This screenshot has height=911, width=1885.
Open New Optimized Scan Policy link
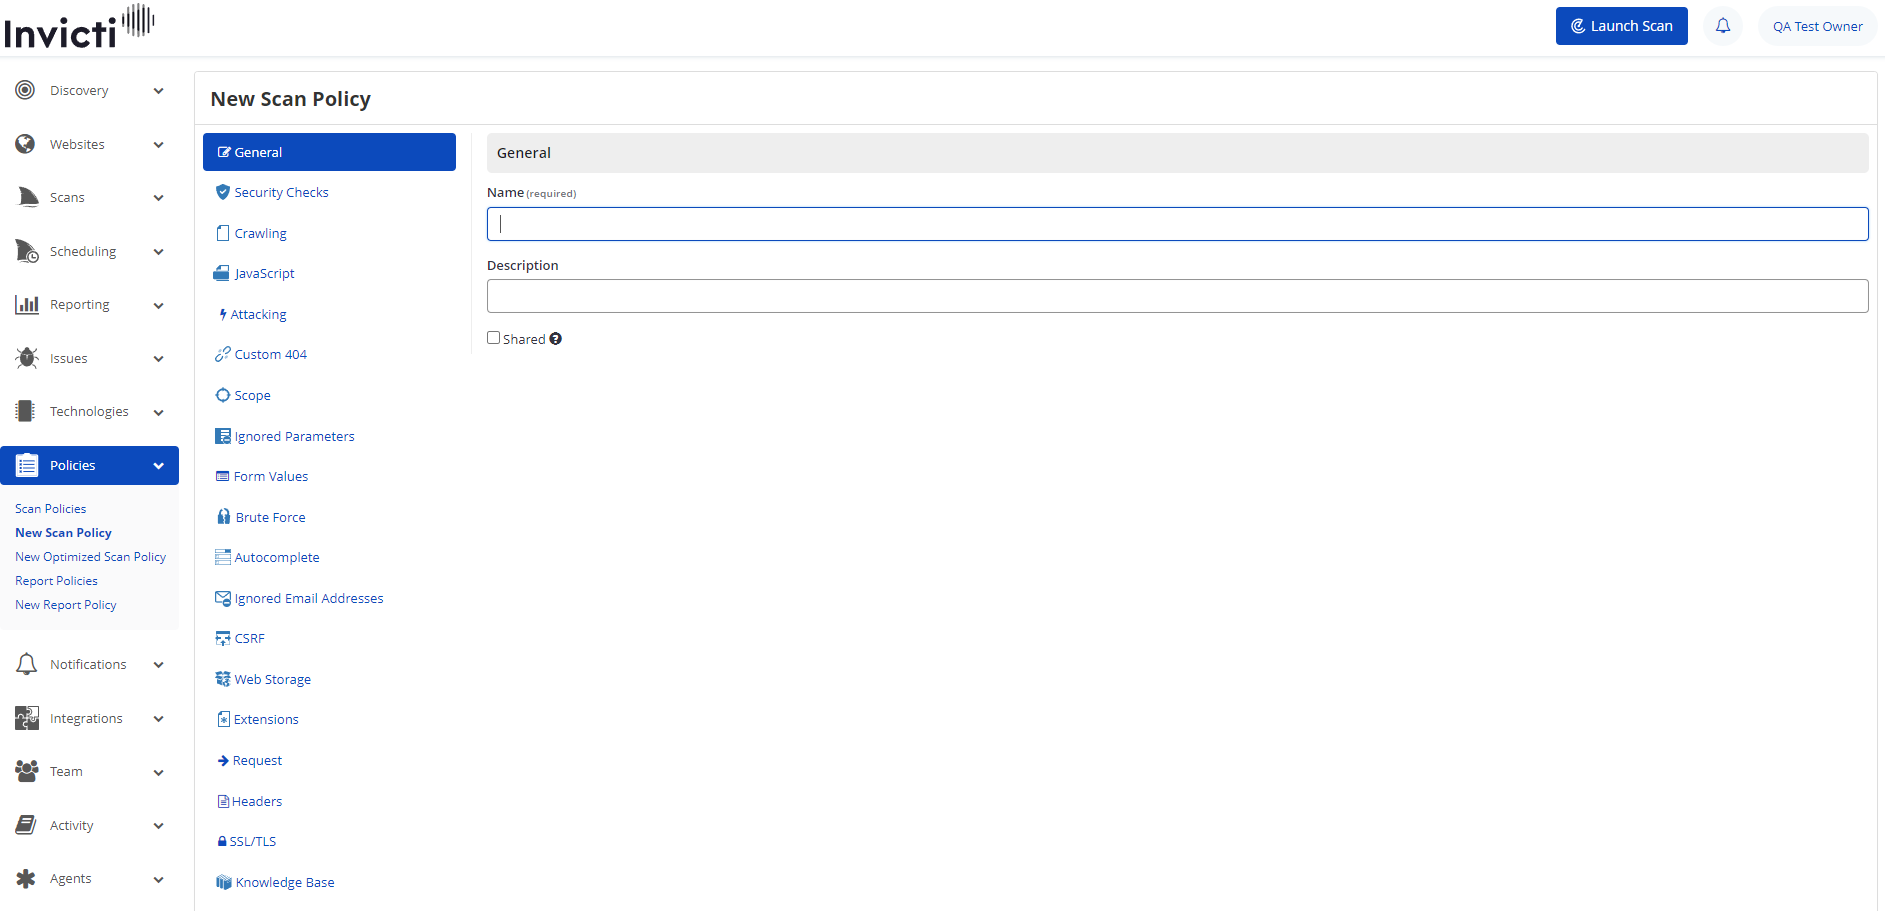[91, 557]
